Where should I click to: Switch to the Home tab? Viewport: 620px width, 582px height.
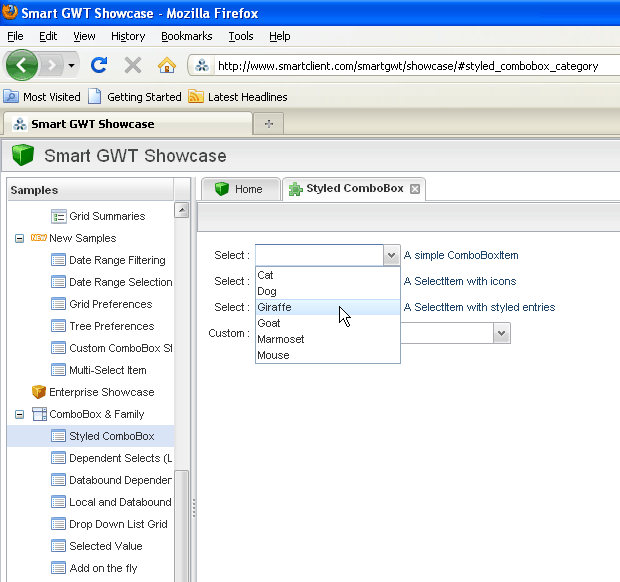[239, 189]
